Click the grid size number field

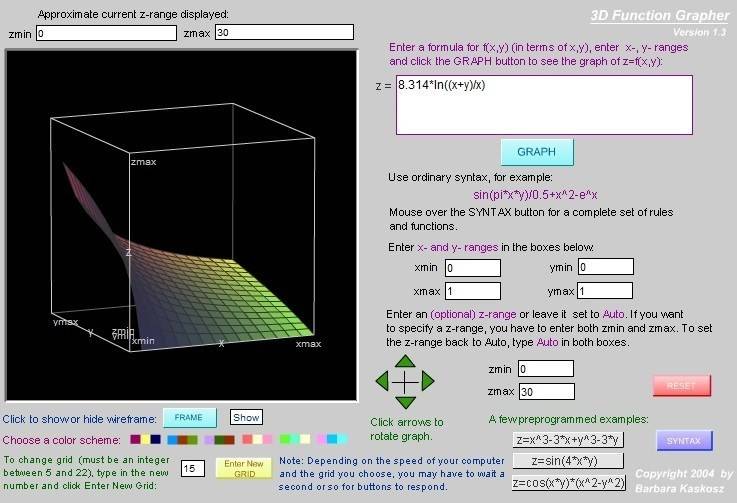(x=193, y=468)
